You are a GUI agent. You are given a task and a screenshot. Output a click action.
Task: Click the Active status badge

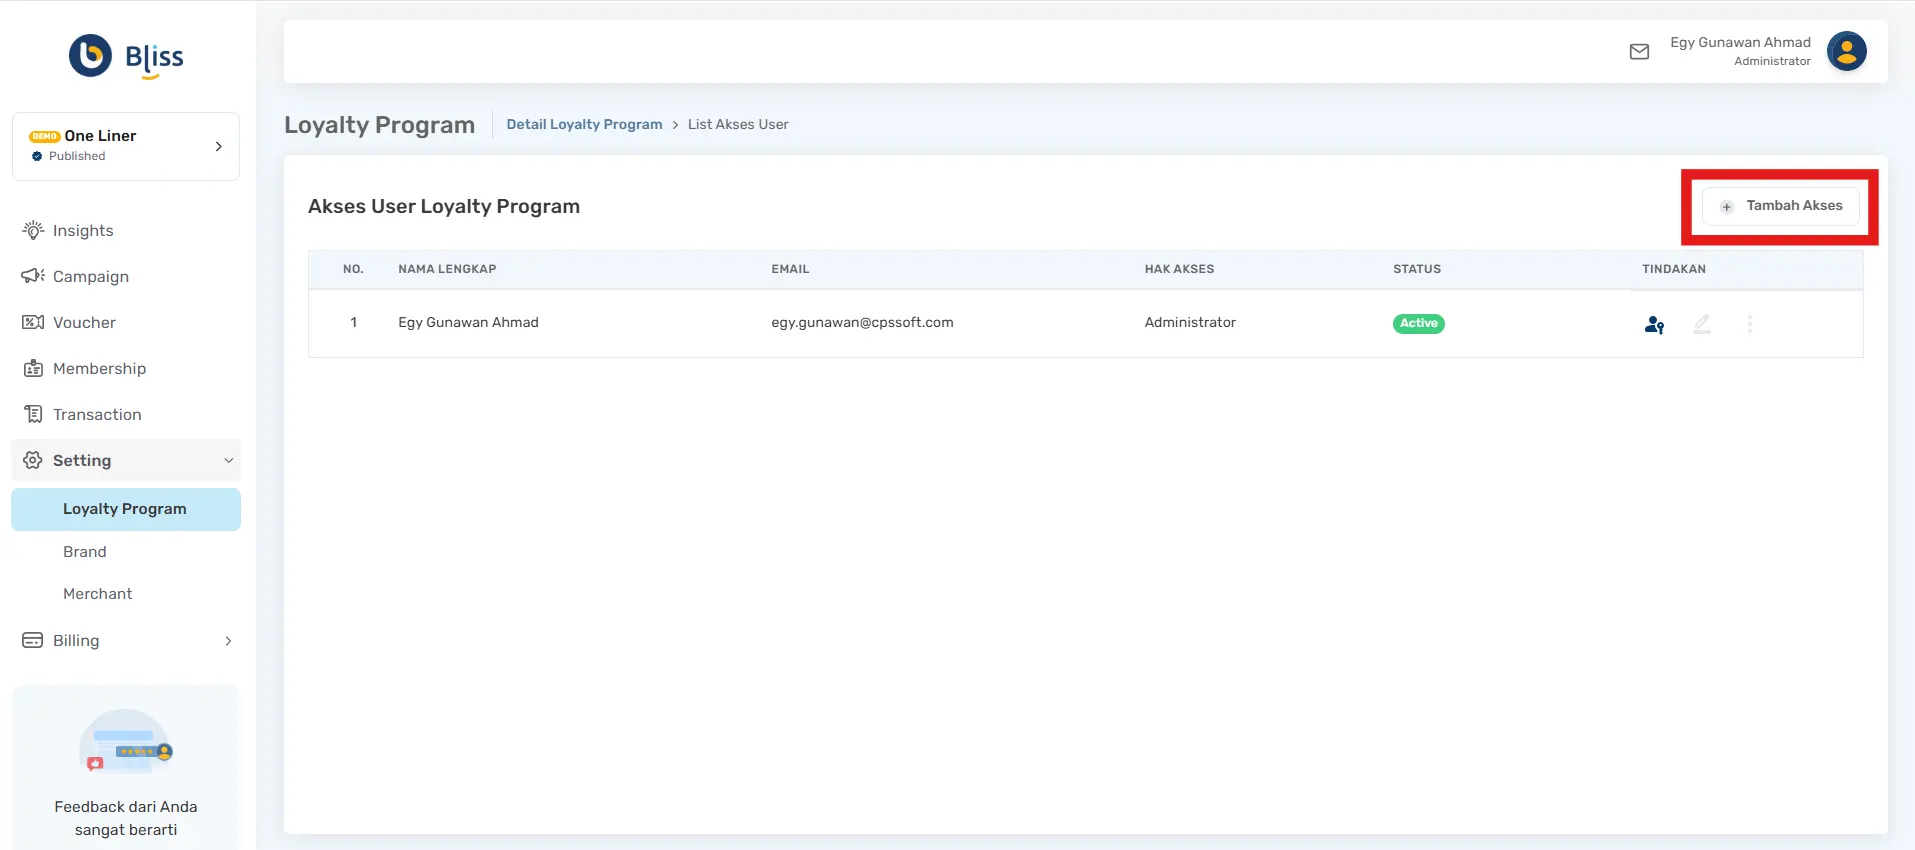pyautogui.click(x=1418, y=324)
